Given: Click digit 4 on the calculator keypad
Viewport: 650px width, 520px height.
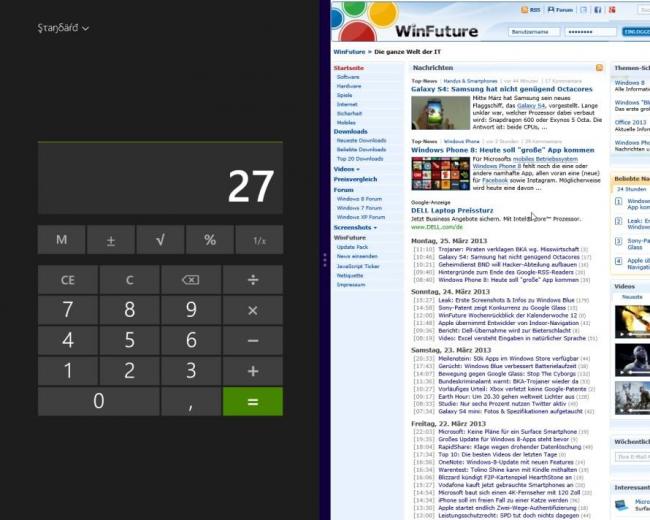Looking at the screenshot, I should point(68,340).
